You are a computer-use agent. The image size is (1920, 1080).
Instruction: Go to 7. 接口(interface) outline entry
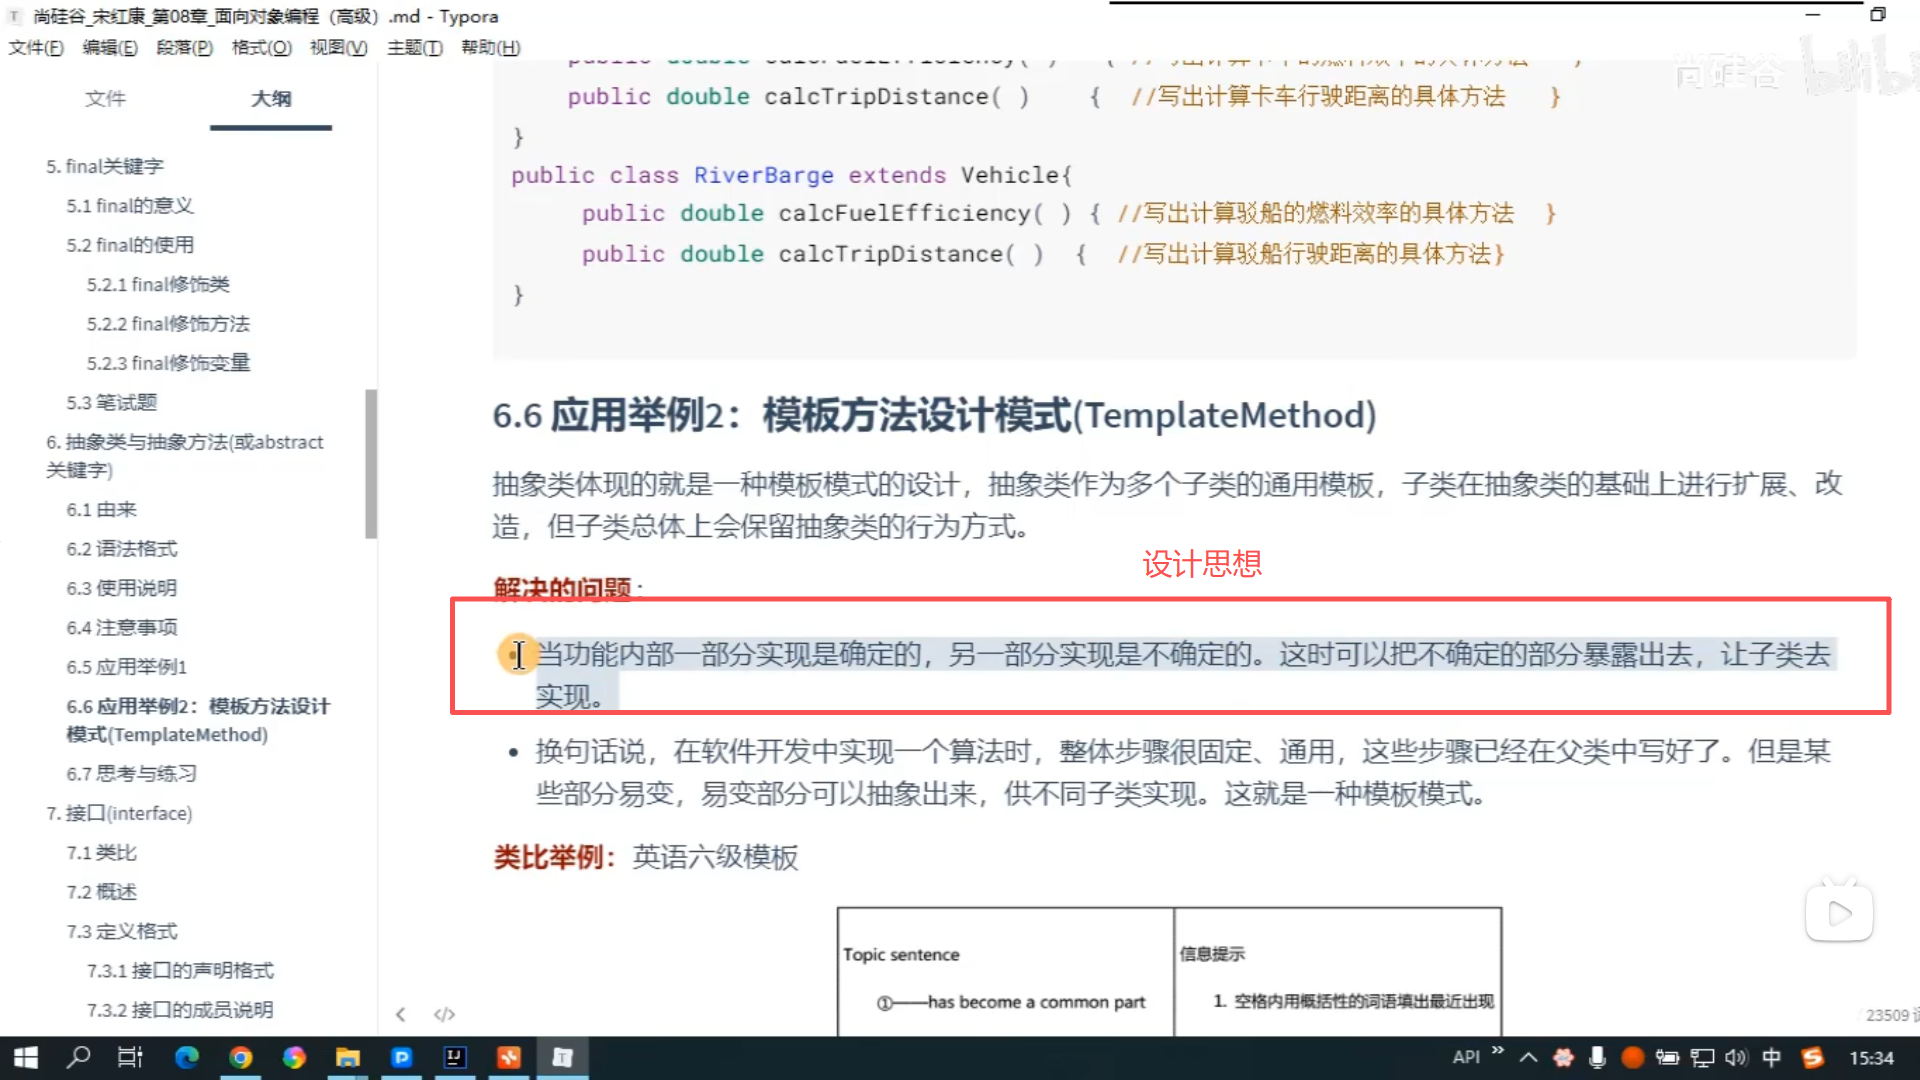click(119, 813)
